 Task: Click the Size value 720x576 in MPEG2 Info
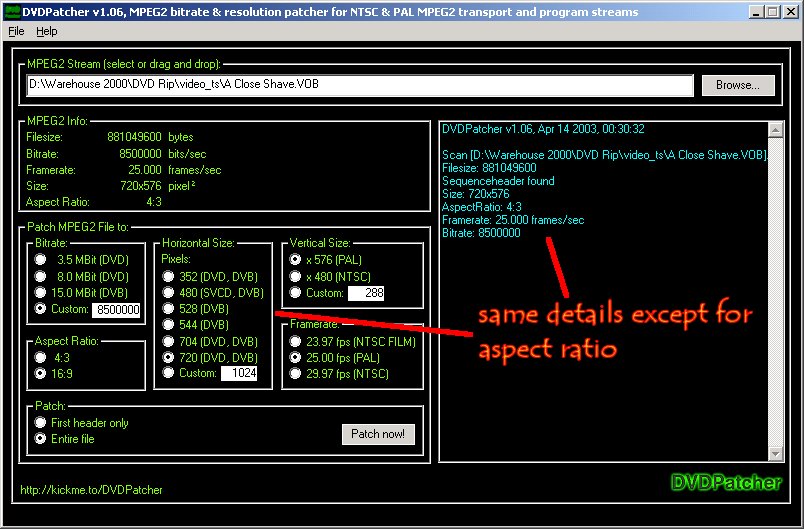coord(142,186)
